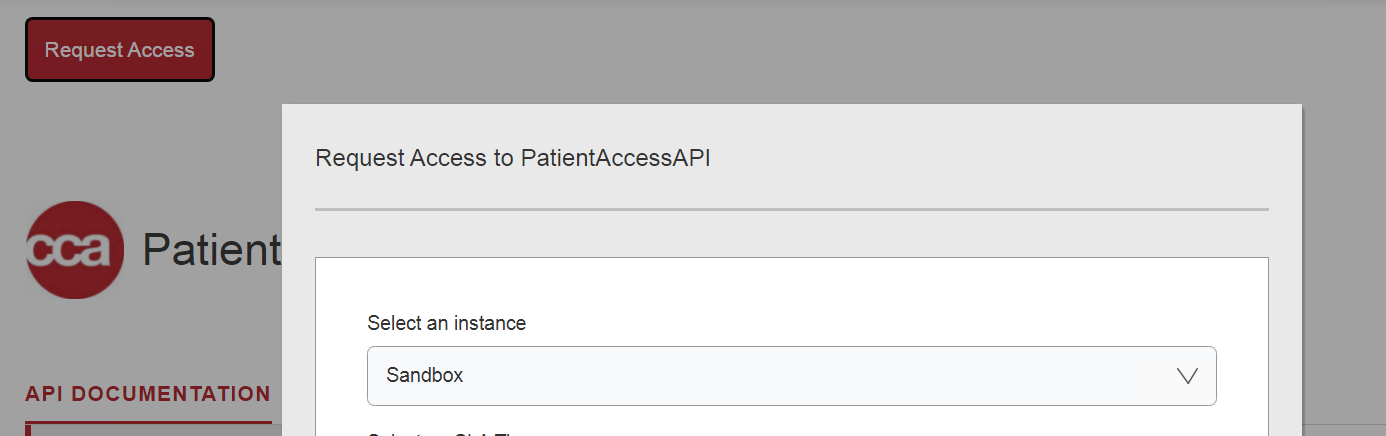1386x436 pixels.
Task: Click the white letters cca inside the logo
Action: 70,250
